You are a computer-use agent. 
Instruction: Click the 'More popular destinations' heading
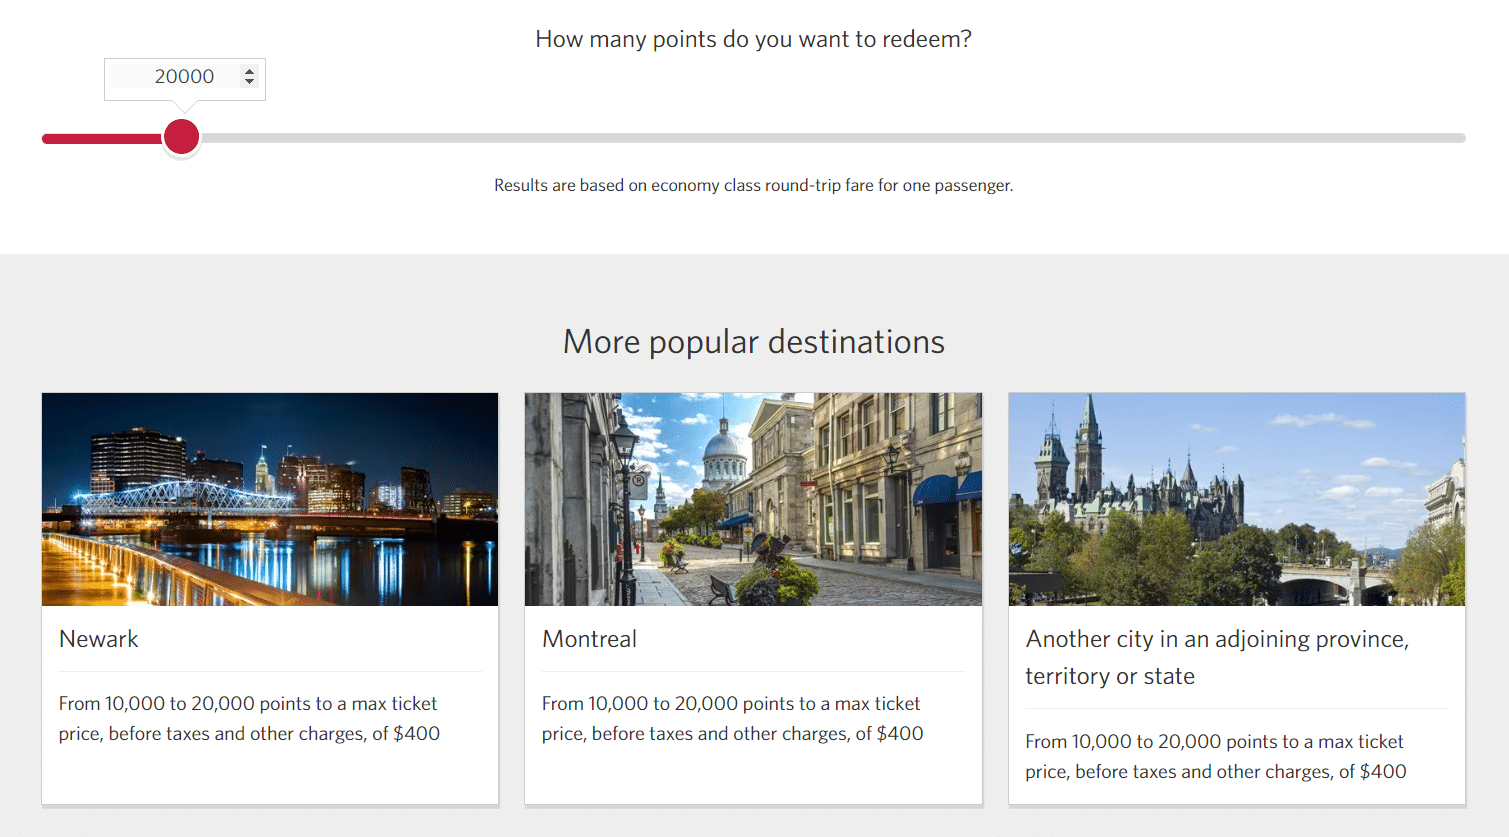click(x=753, y=342)
